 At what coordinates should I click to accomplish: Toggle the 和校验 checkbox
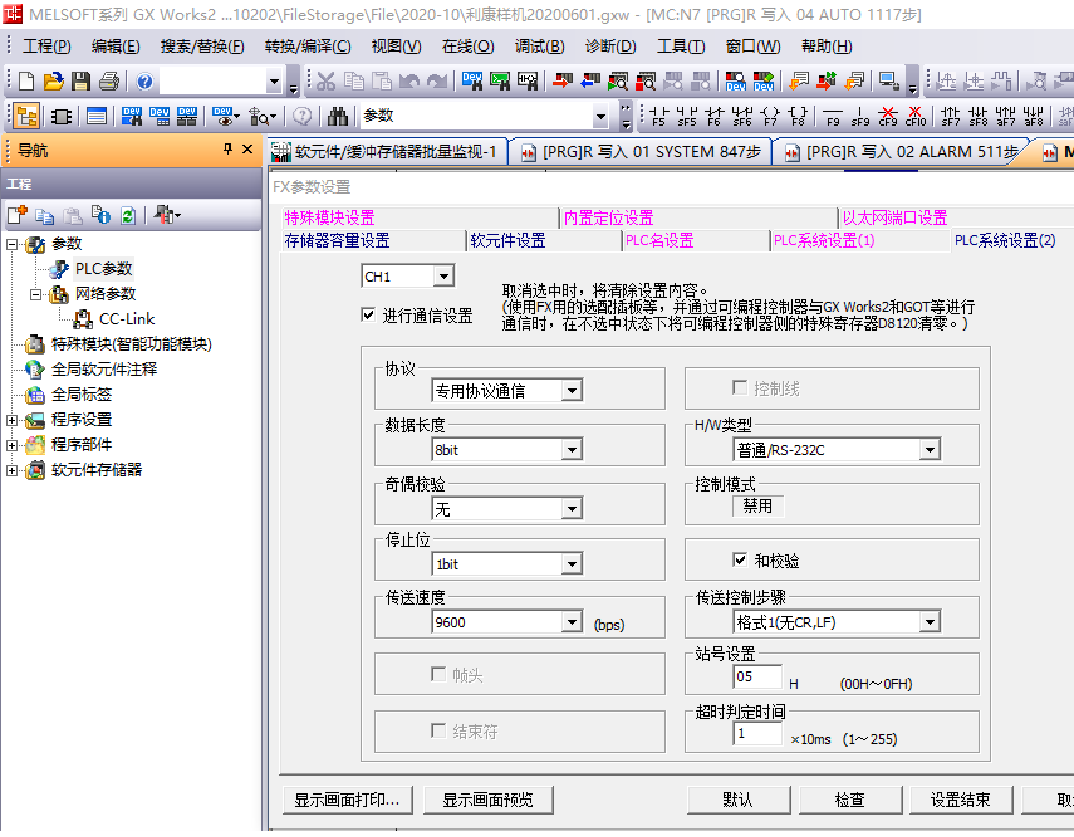point(740,560)
